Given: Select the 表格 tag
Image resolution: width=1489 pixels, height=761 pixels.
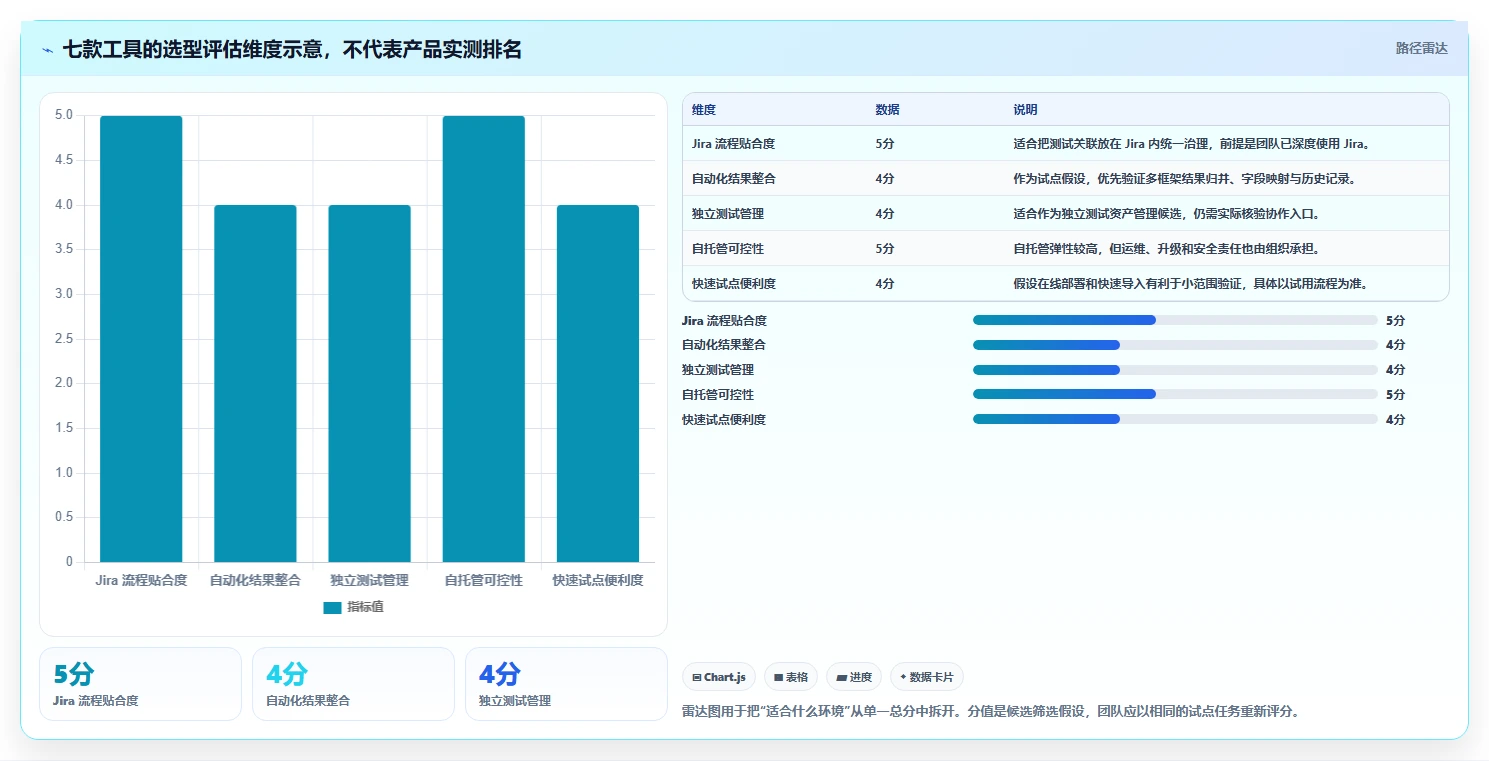Looking at the screenshot, I should point(791,677).
